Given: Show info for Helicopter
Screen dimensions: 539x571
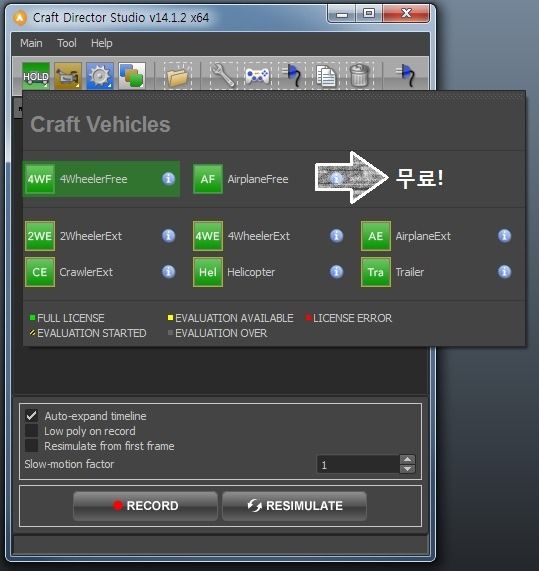Looking at the screenshot, I should [x=337, y=272].
